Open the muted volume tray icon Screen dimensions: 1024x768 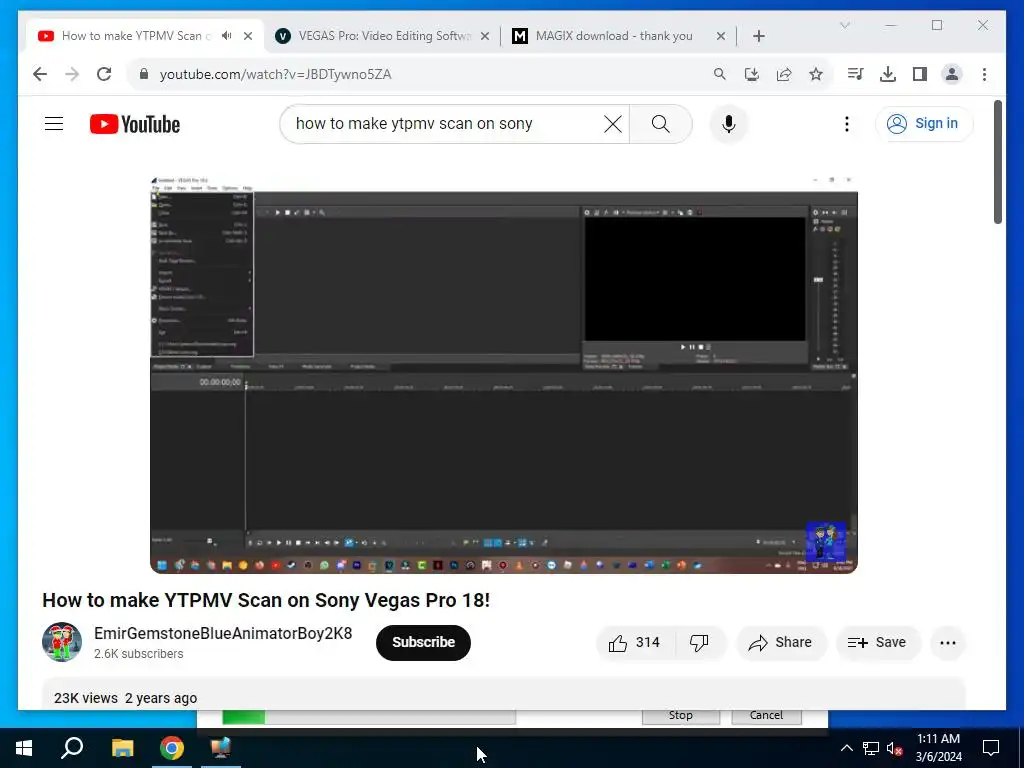[894, 748]
